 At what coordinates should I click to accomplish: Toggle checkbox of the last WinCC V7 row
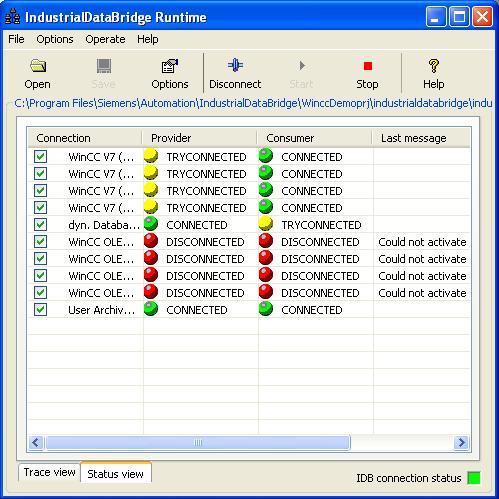coord(40,207)
